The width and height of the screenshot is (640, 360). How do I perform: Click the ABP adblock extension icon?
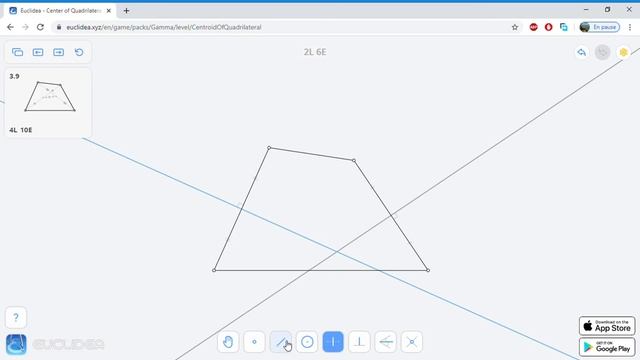533,27
